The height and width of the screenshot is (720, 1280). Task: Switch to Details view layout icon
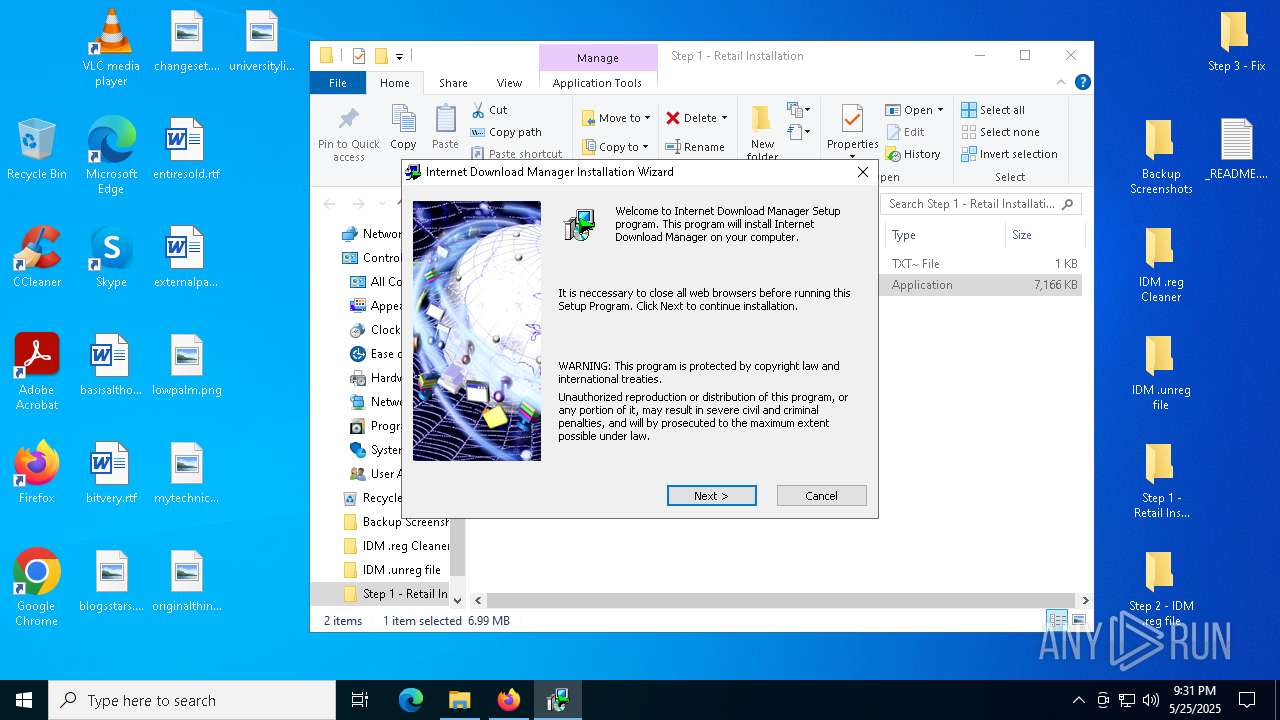pyautogui.click(x=1057, y=621)
